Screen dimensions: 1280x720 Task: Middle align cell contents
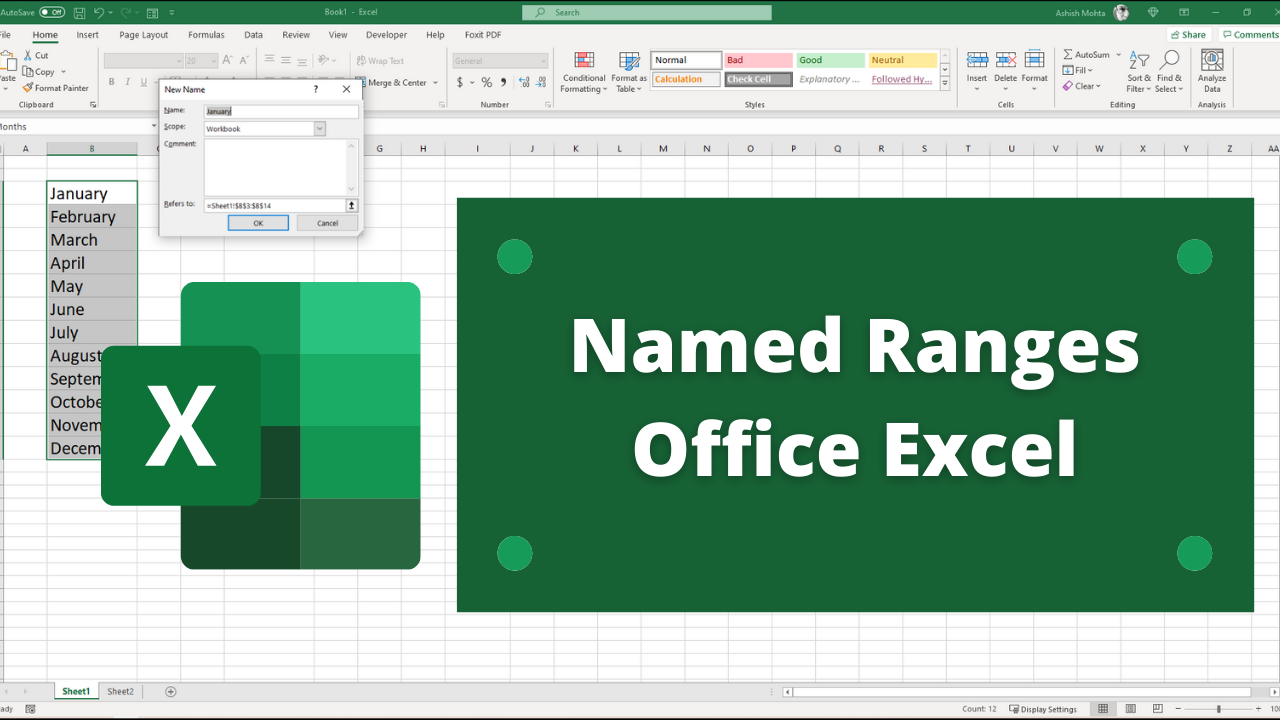[287, 60]
